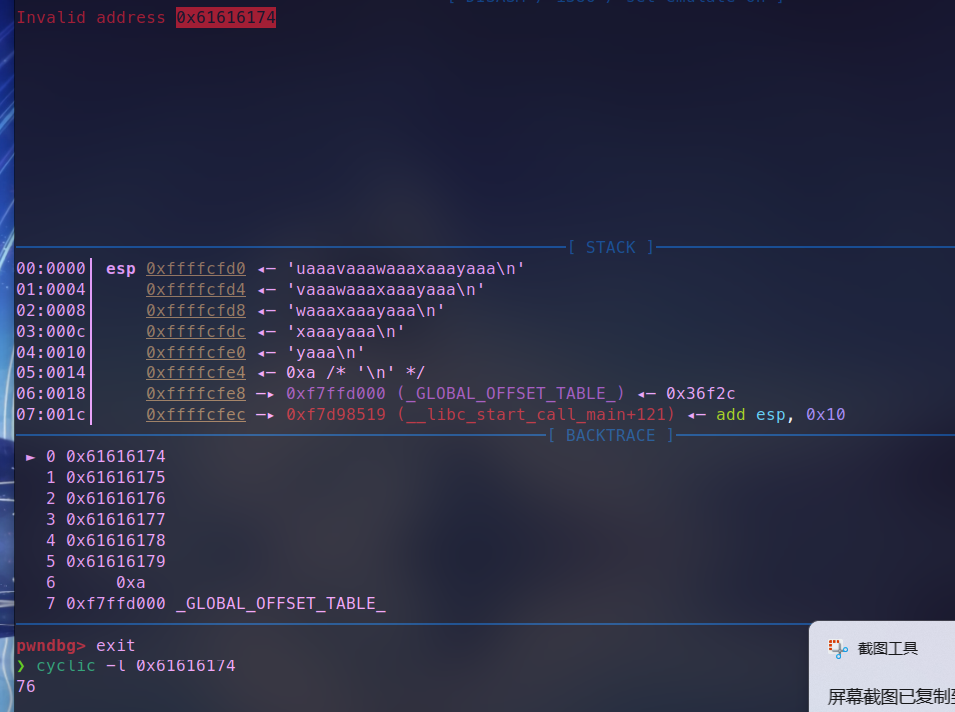Click stack offset label 00:0000
This screenshot has height=712, width=955.
[51, 269]
